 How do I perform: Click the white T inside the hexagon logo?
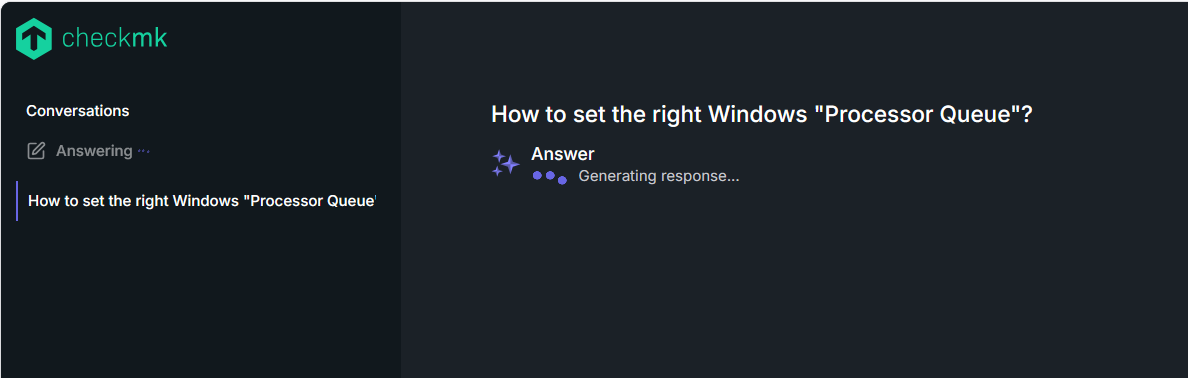point(34,41)
